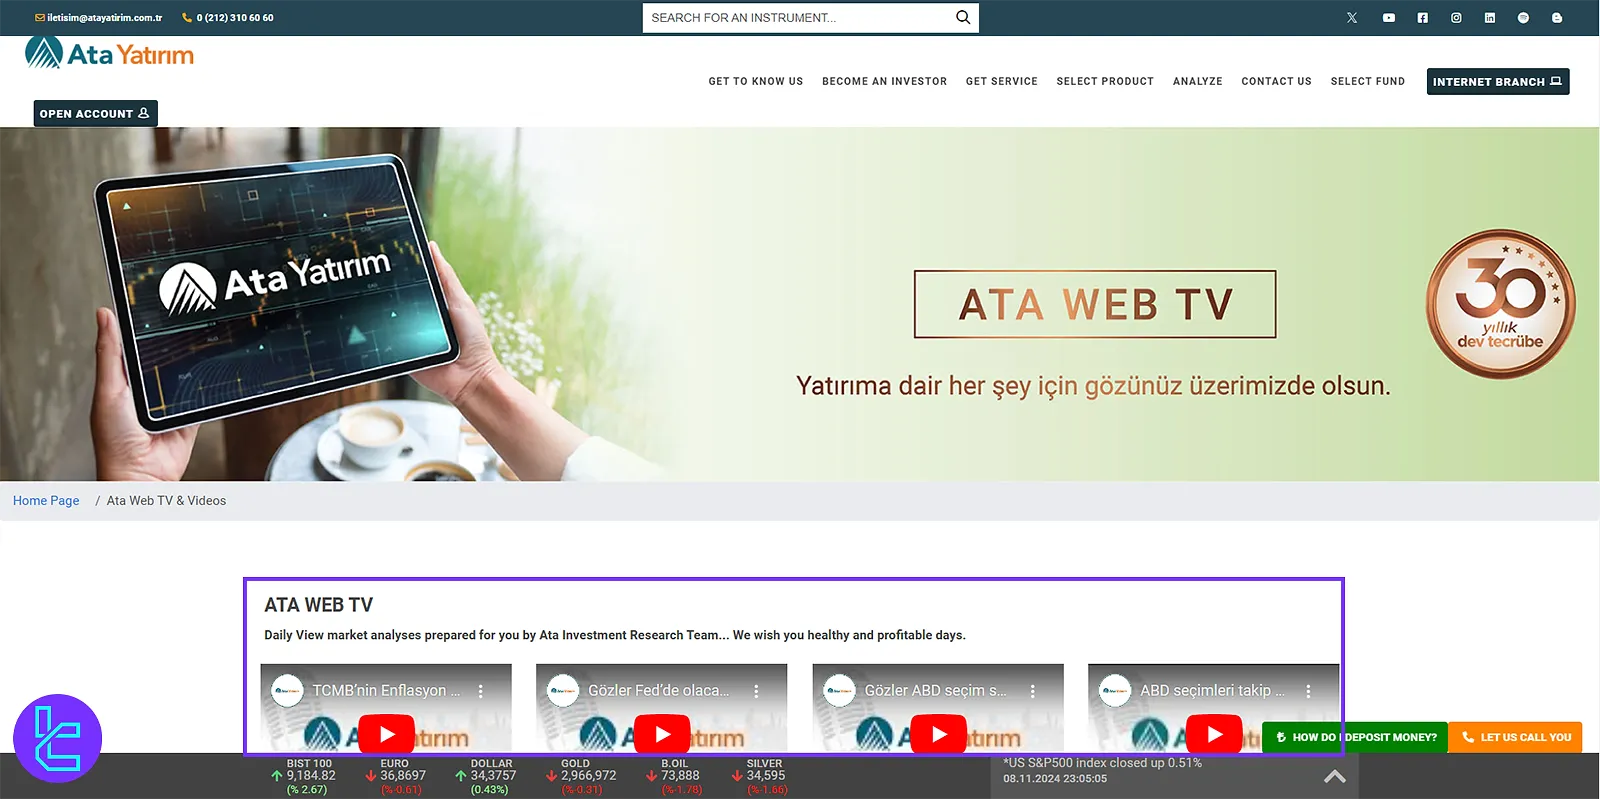The height and width of the screenshot is (799, 1600).
Task: Click the ATA WEB TV banner title
Action: [1095, 304]
